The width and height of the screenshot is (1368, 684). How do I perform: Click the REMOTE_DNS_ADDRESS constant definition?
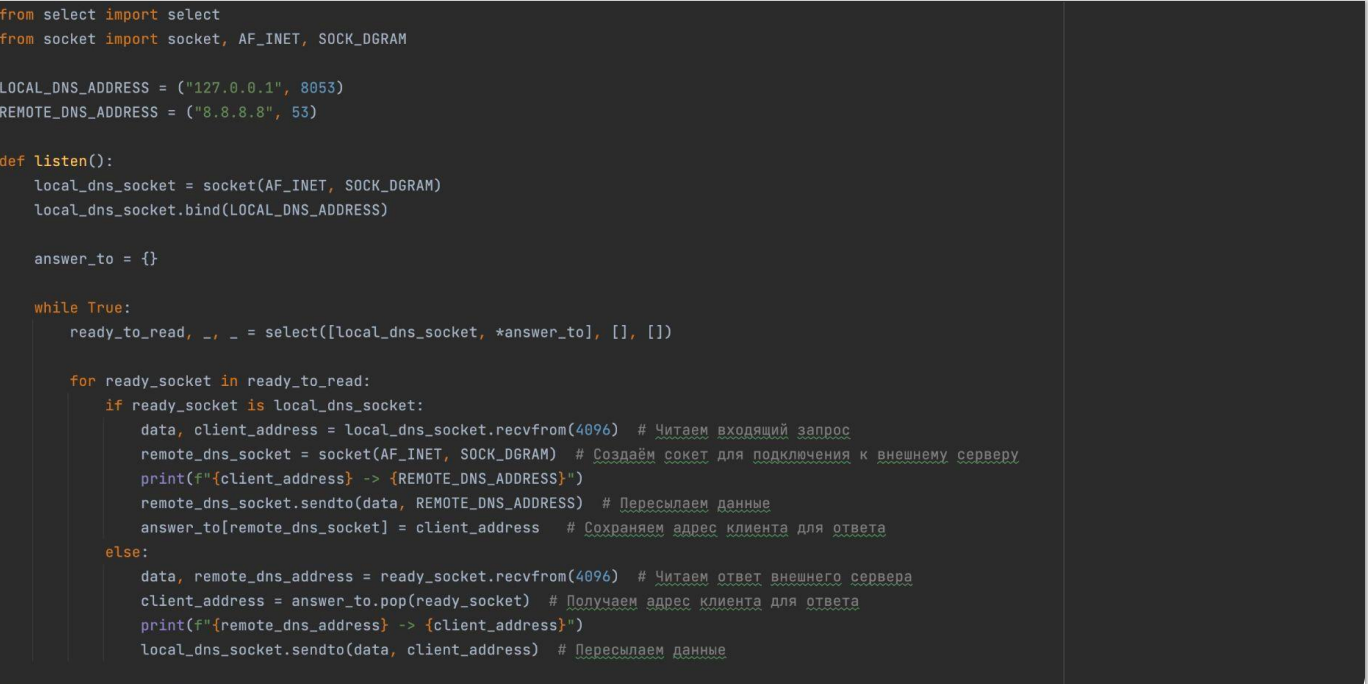(x=79, y=112)
